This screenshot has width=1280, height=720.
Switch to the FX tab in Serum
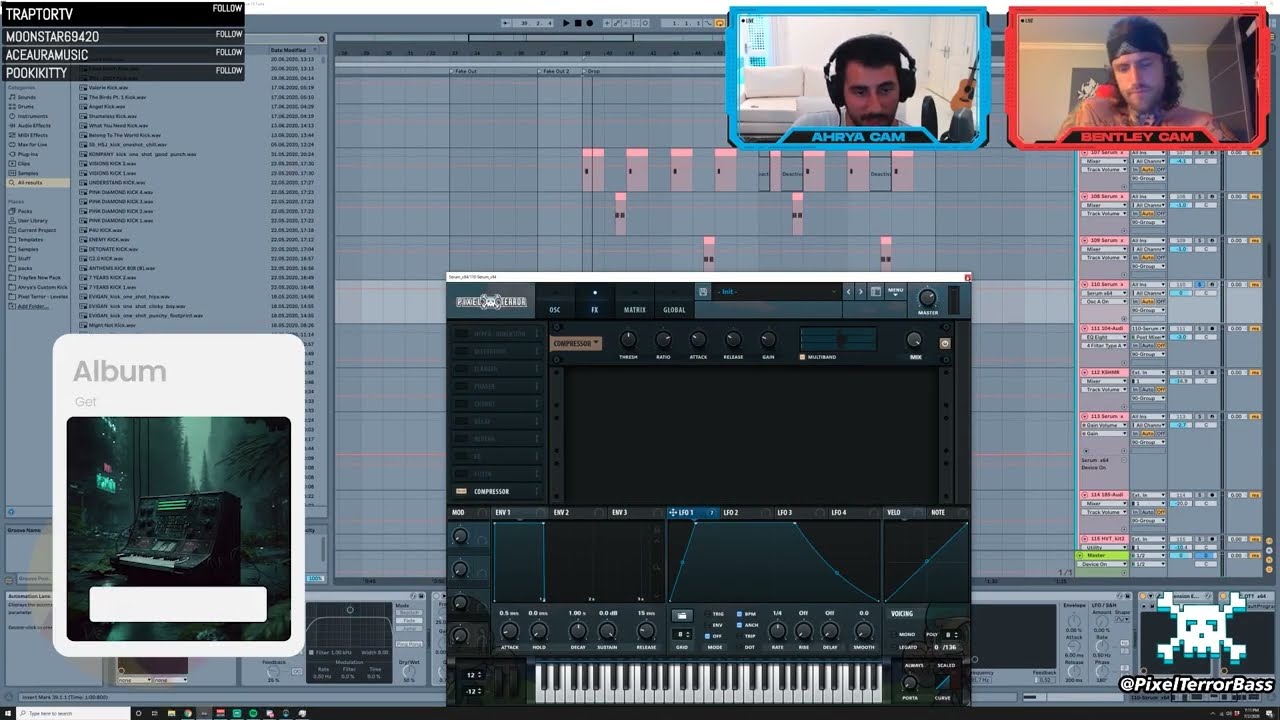(x=595, y=310)
